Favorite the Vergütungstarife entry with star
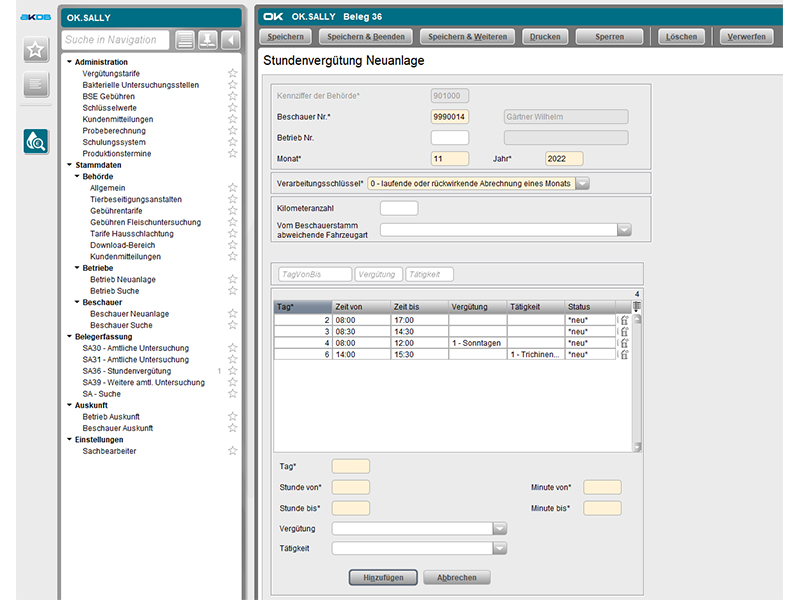The width and height of the screenshot is (800, 600). (232, 74)
